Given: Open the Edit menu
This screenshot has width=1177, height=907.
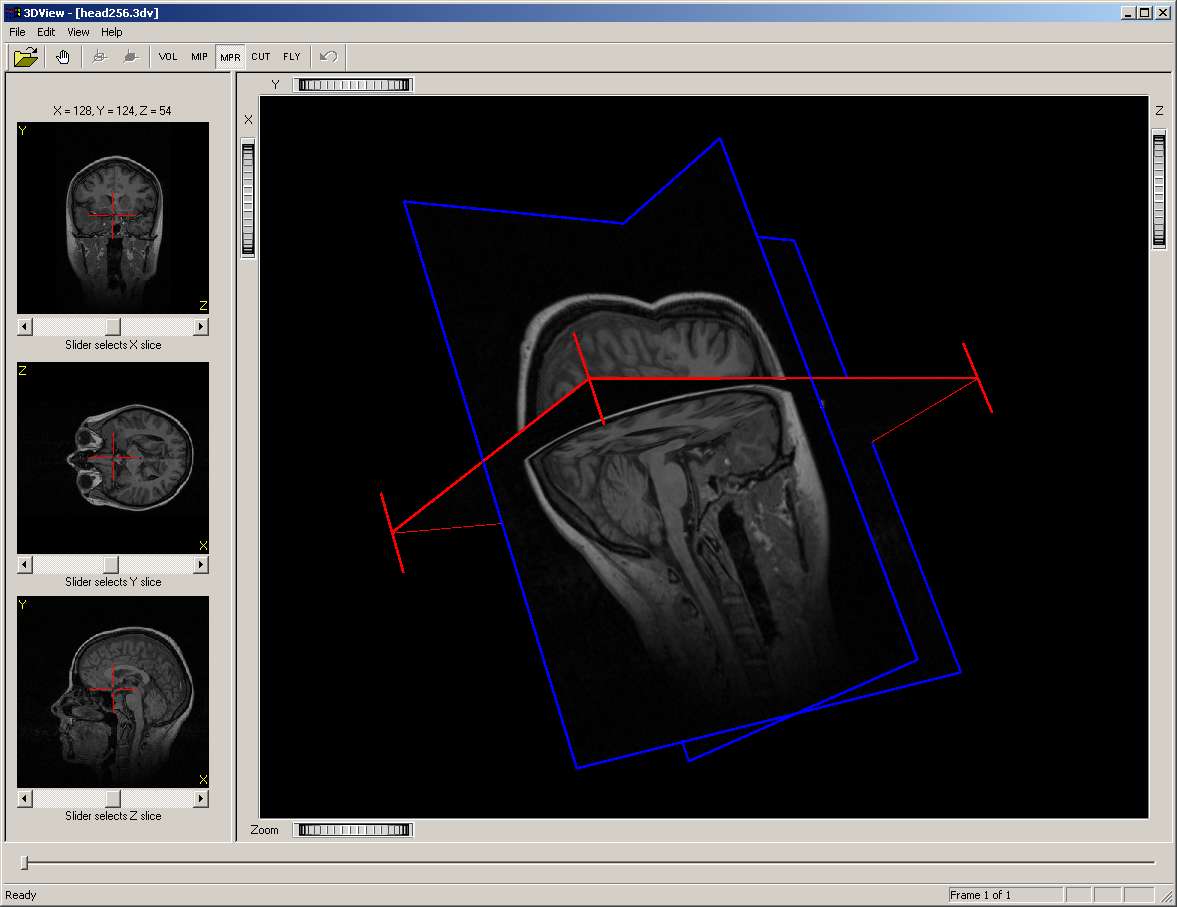Looking at the screenshot, I should (x=46, y=32).
